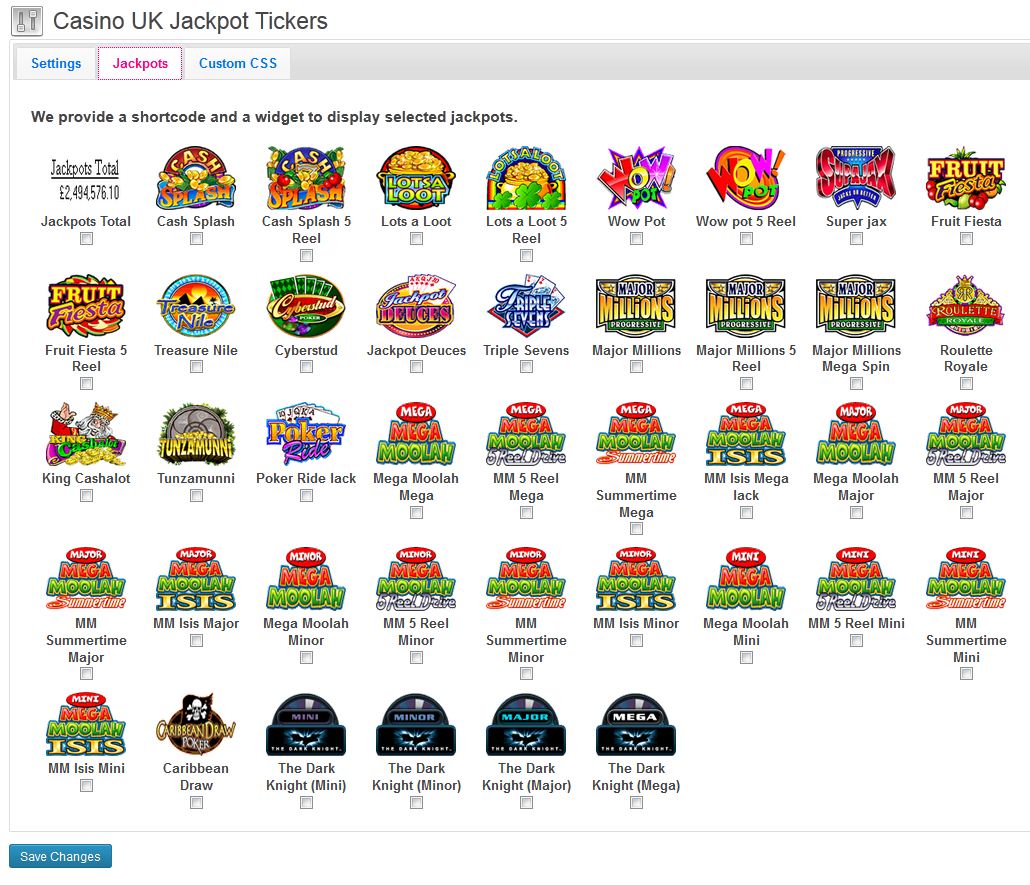The height and width of the screenshot is (885, 1030).
Task: Click the plugin settings icon beside the title
Action: pyautogui.click(x=27, y=21)
